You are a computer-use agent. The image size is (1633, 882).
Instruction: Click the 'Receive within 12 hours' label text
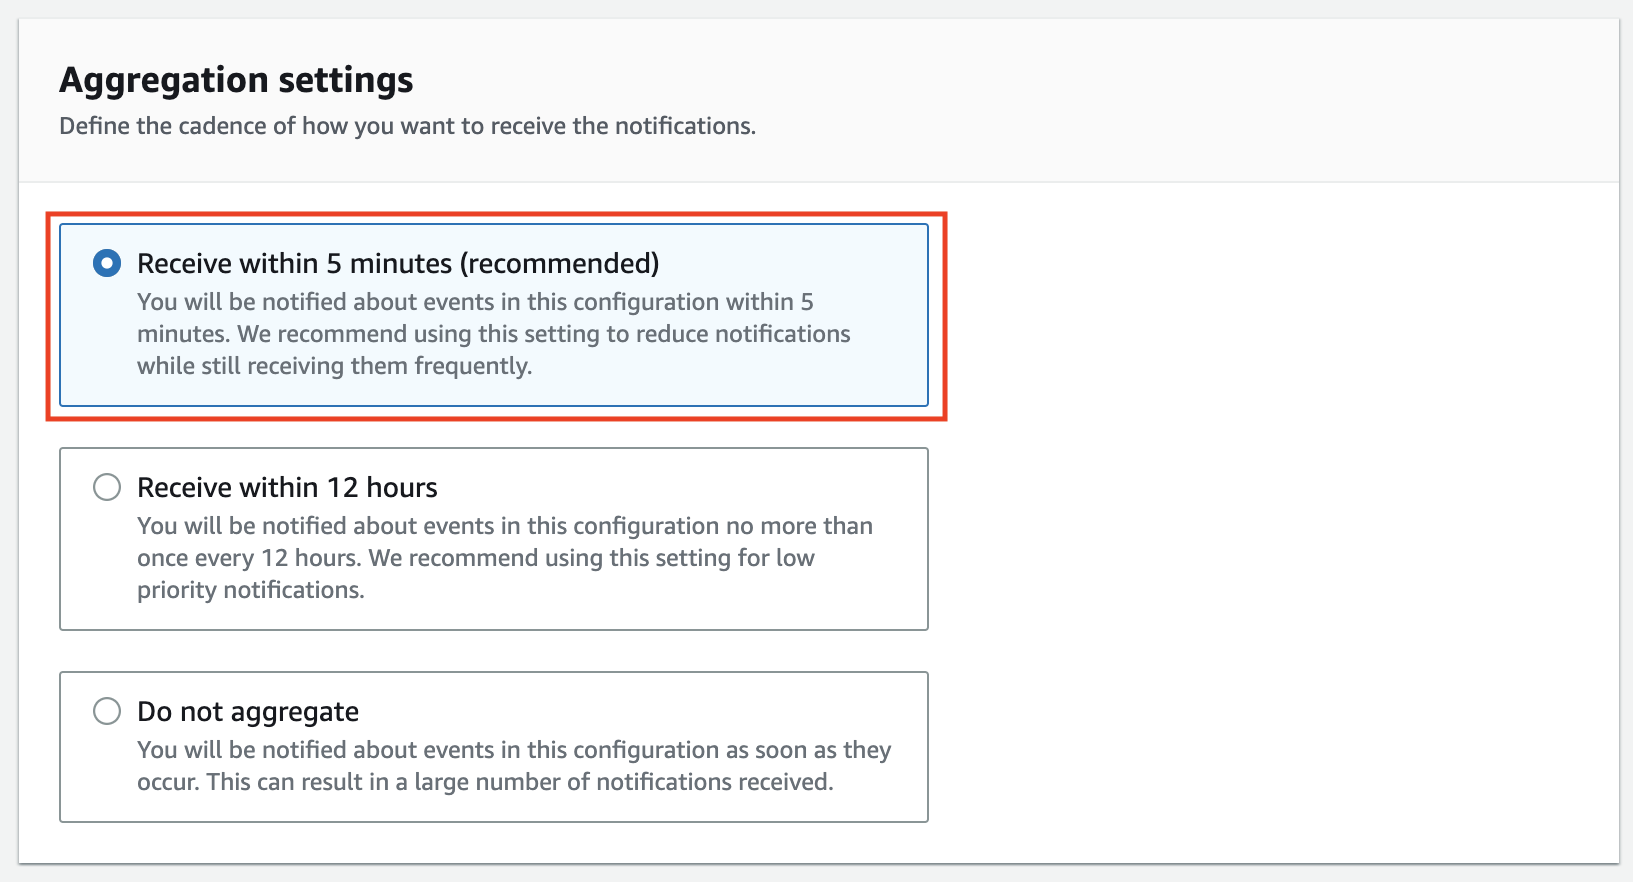(x=287, y=487)
